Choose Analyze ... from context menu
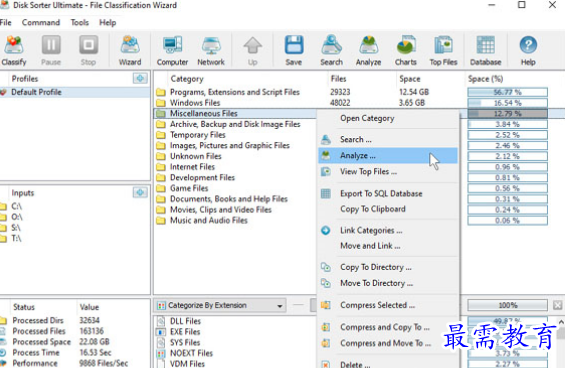565x368 pixels. [388, 155]
